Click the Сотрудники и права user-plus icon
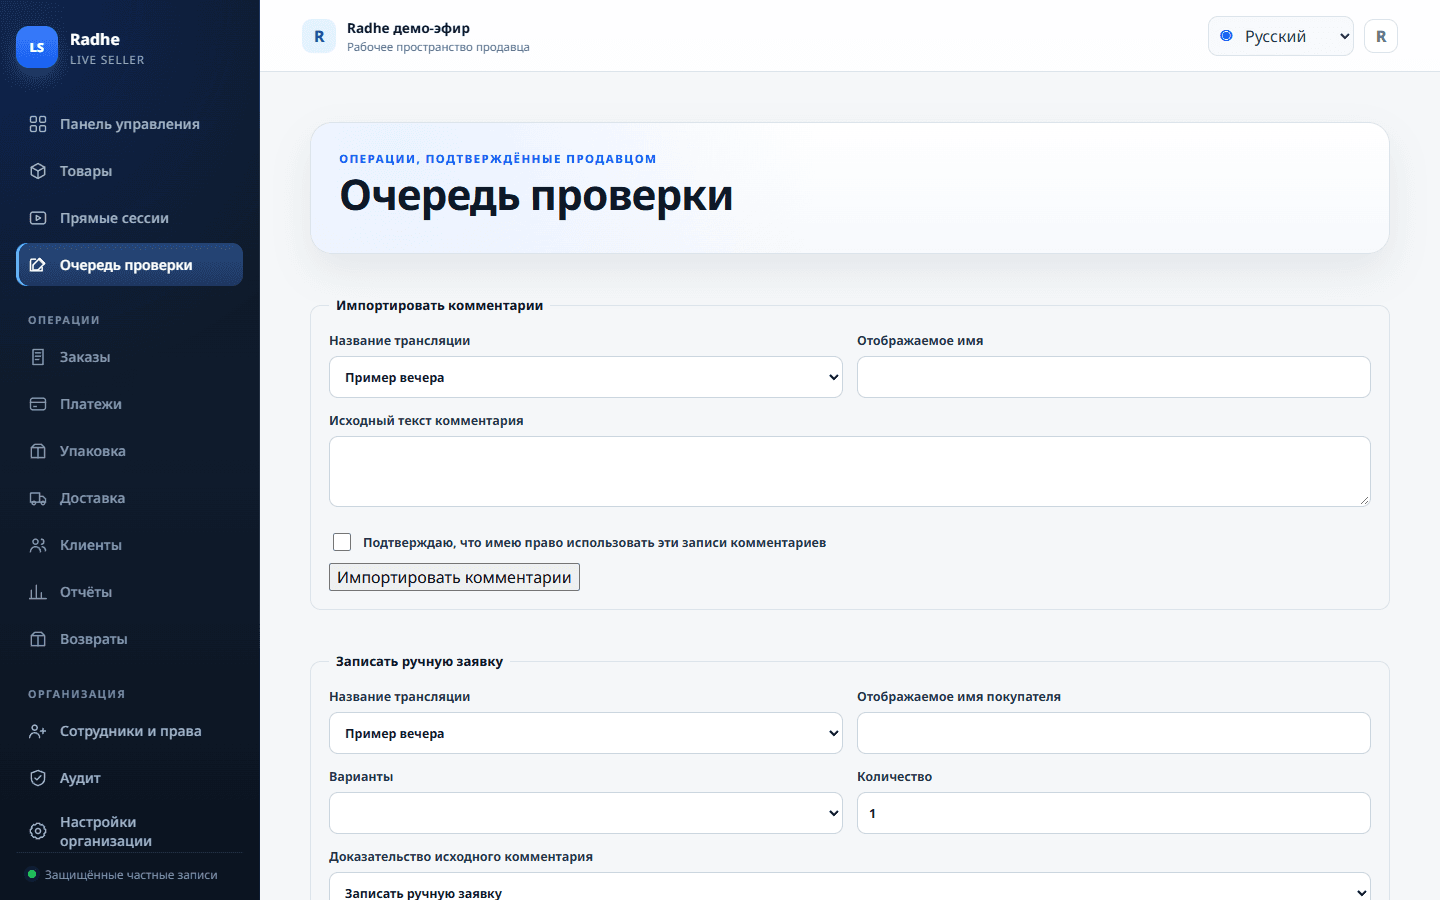The height and width of the screenshot is (900, 1440). [38, 731]
